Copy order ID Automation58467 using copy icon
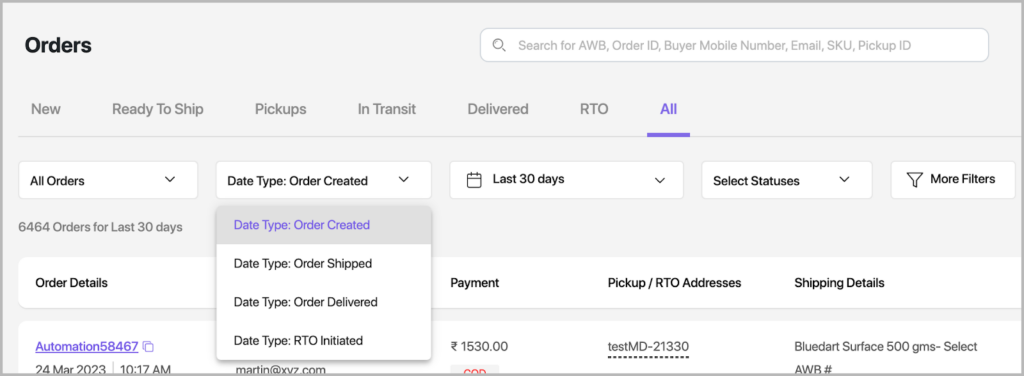The image size is (1024, 376). click(x=148, y=346)
